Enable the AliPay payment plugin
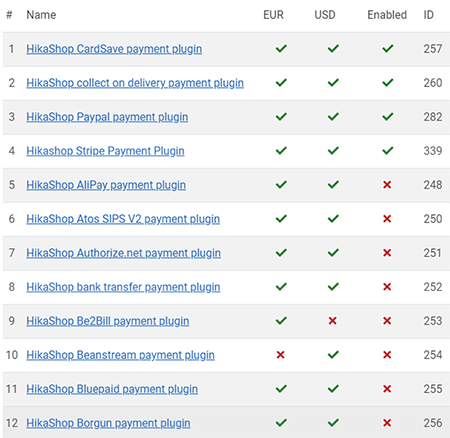The width and height of the screenshot is (450, 438). click(387, 185)
